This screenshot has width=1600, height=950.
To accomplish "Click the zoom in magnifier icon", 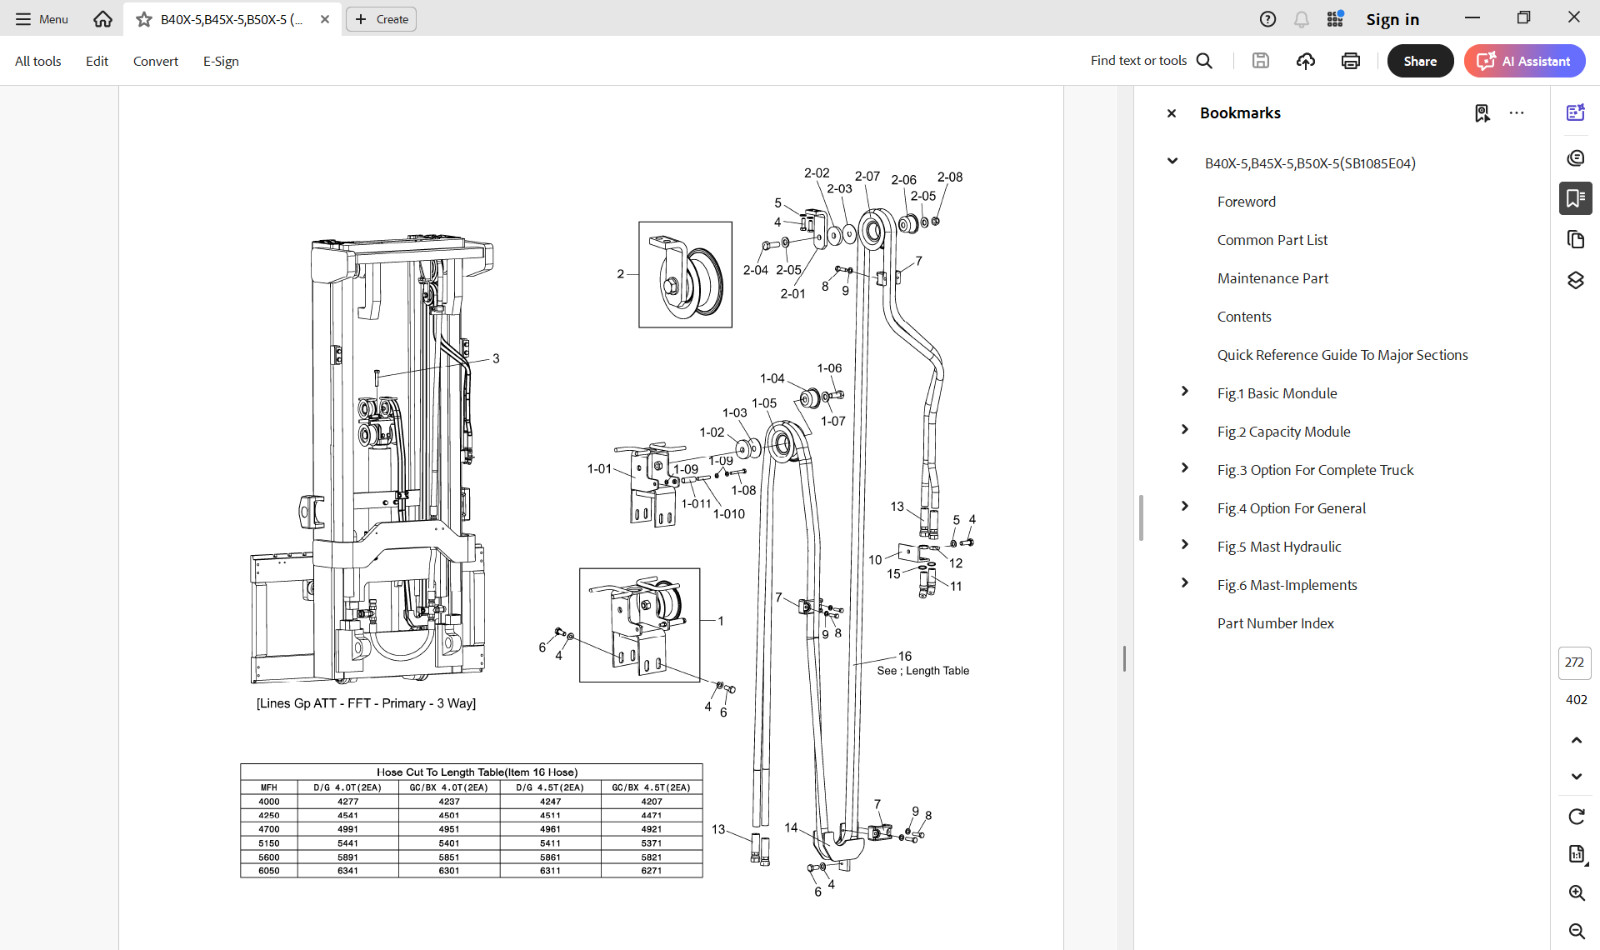I will pos(1576,893).
